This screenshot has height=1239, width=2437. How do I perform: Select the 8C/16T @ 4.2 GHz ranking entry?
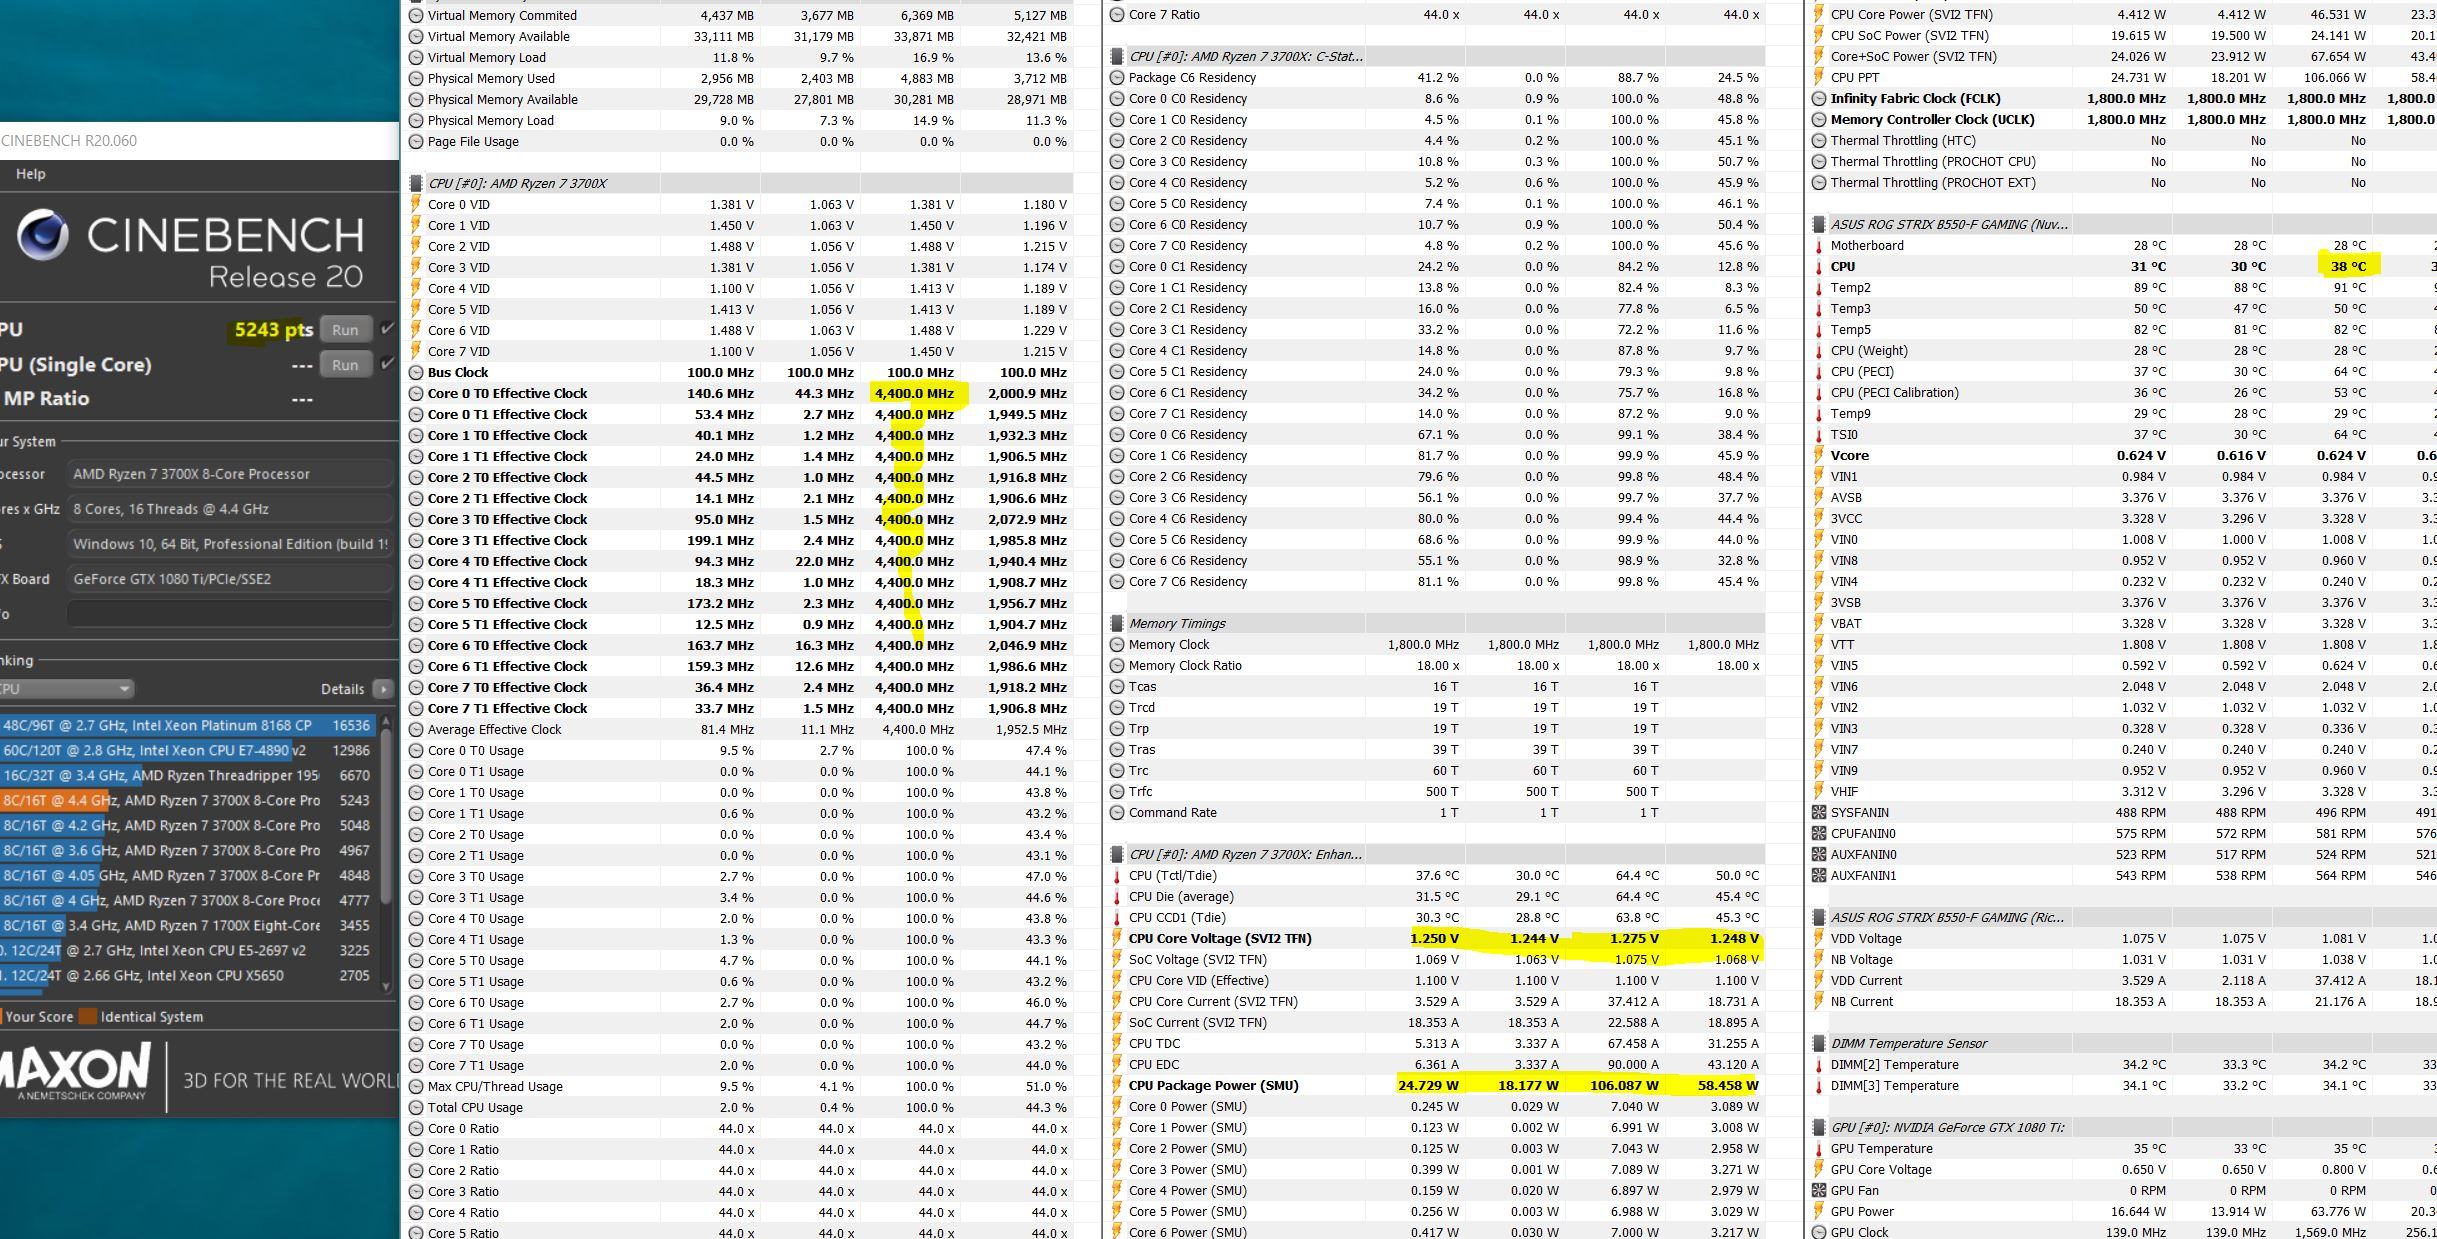[x=188, y=826]
